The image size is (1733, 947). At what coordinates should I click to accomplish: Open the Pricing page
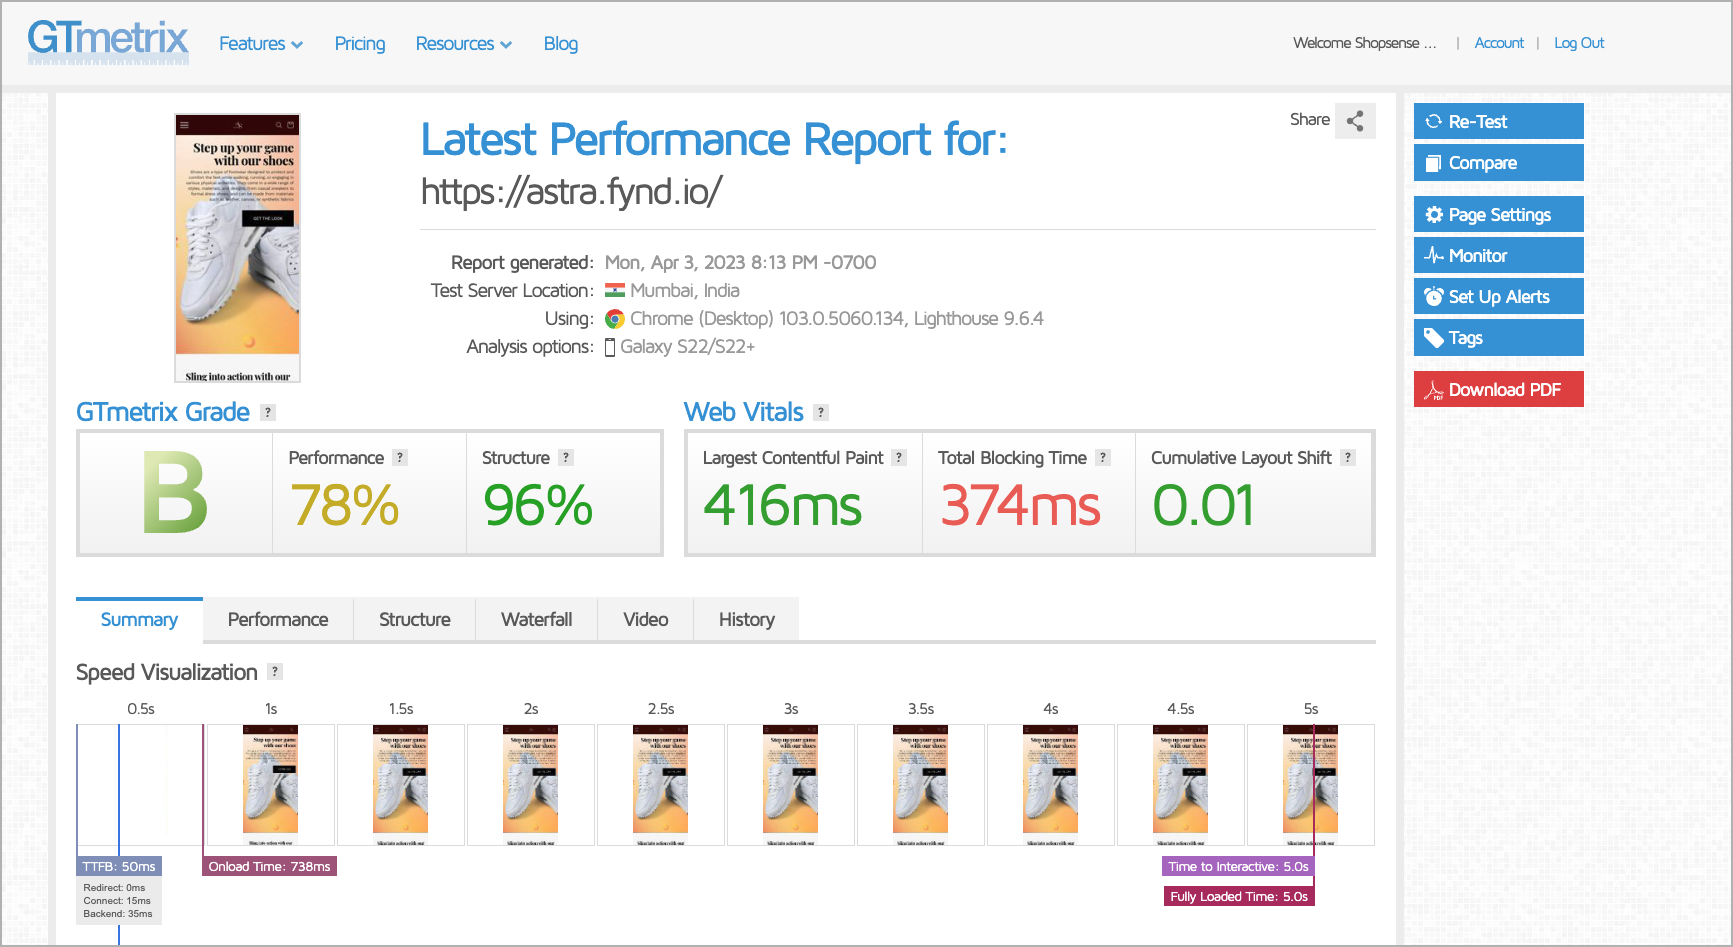pyautogui.click(x=360, y=44)
